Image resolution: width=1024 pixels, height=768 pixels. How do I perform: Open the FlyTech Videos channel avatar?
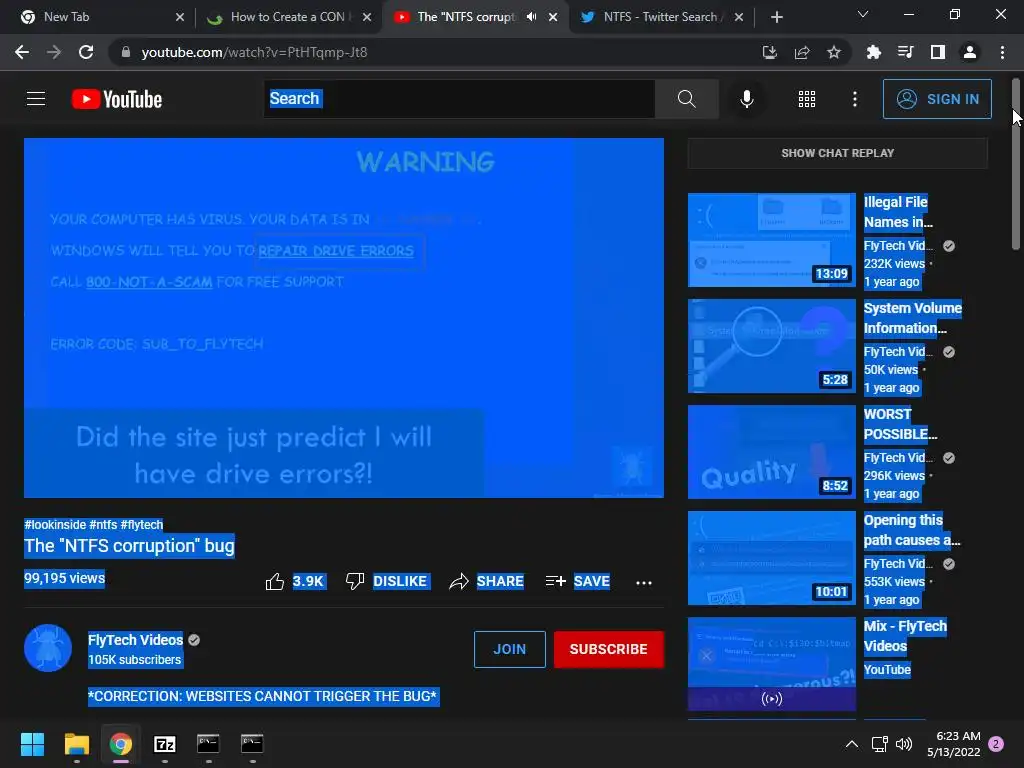[x=48, y=648]
